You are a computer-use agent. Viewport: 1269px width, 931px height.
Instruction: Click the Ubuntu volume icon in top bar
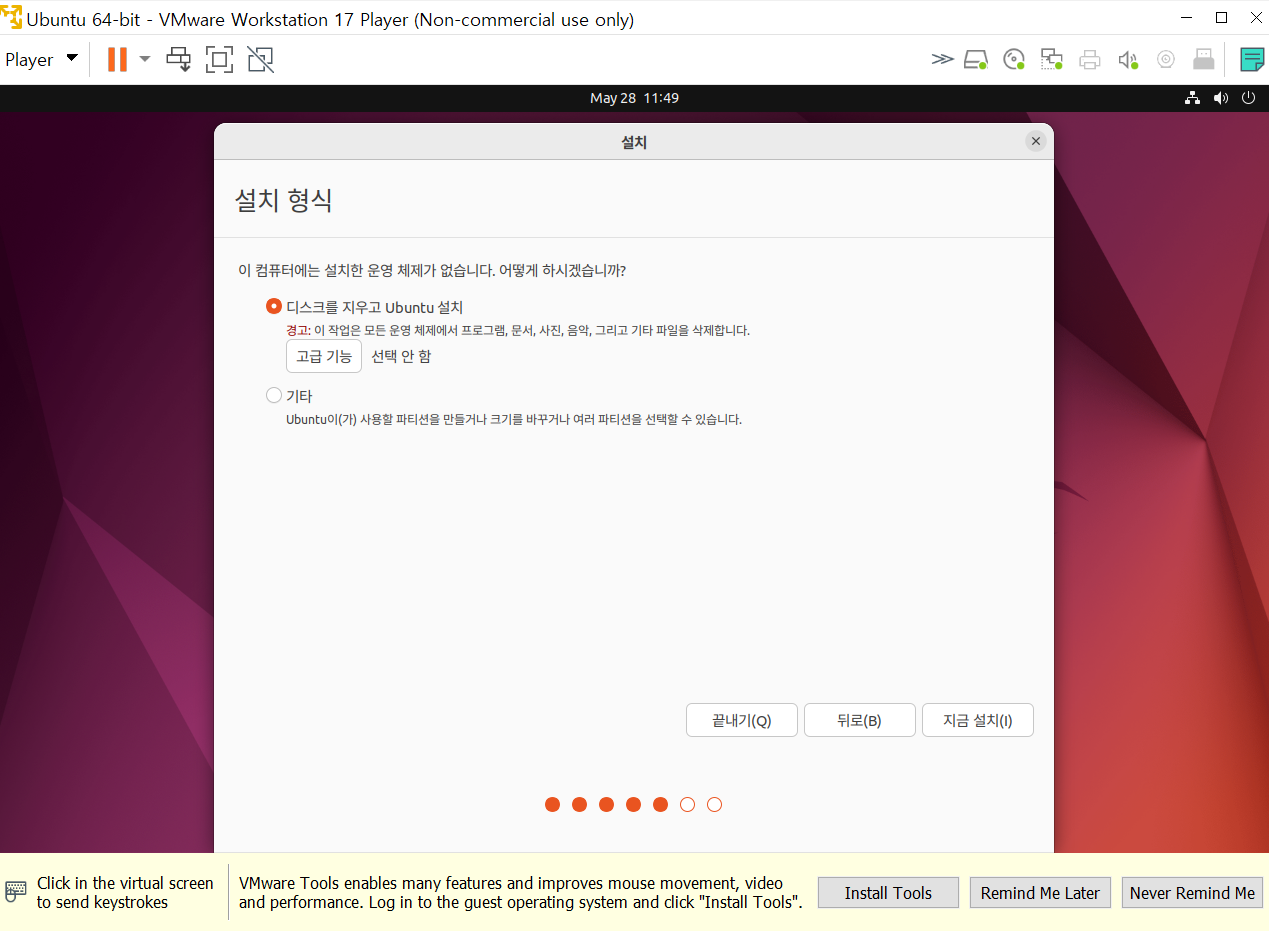1220,98
